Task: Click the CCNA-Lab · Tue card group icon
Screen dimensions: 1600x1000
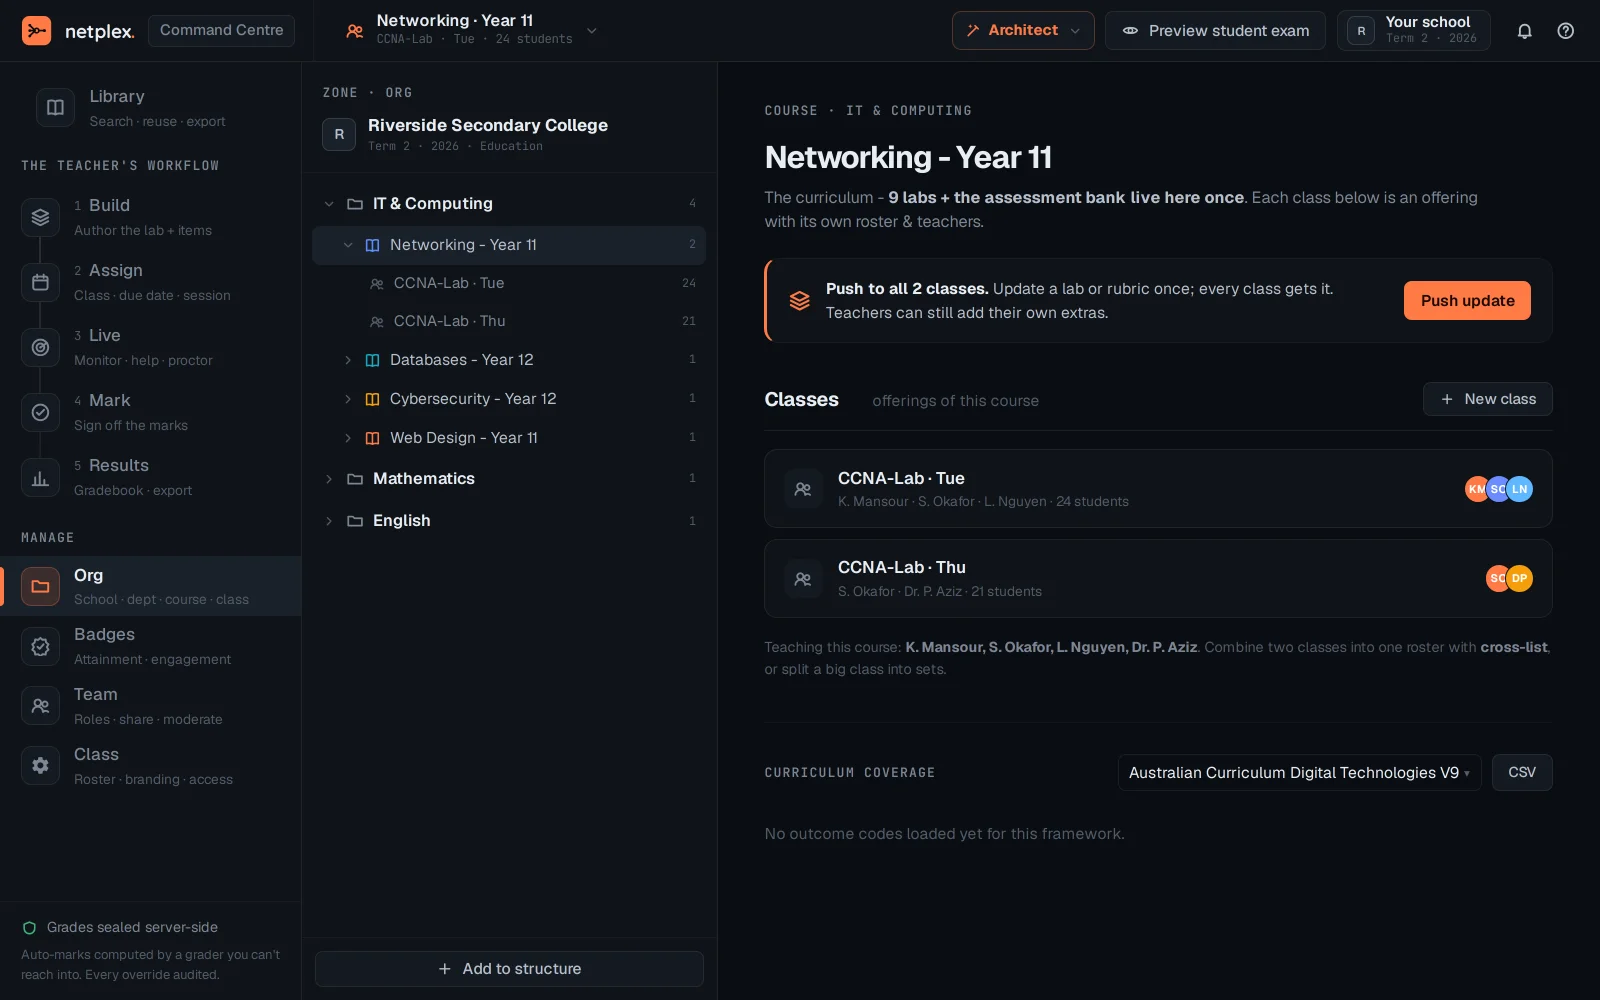Action: 803,489
